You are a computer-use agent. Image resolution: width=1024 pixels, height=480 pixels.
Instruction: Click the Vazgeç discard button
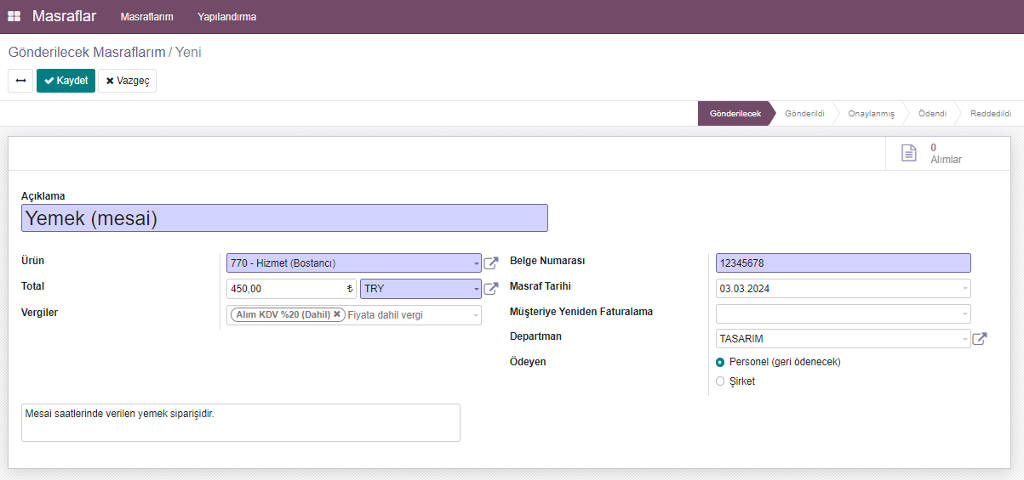tap(127, 81)
